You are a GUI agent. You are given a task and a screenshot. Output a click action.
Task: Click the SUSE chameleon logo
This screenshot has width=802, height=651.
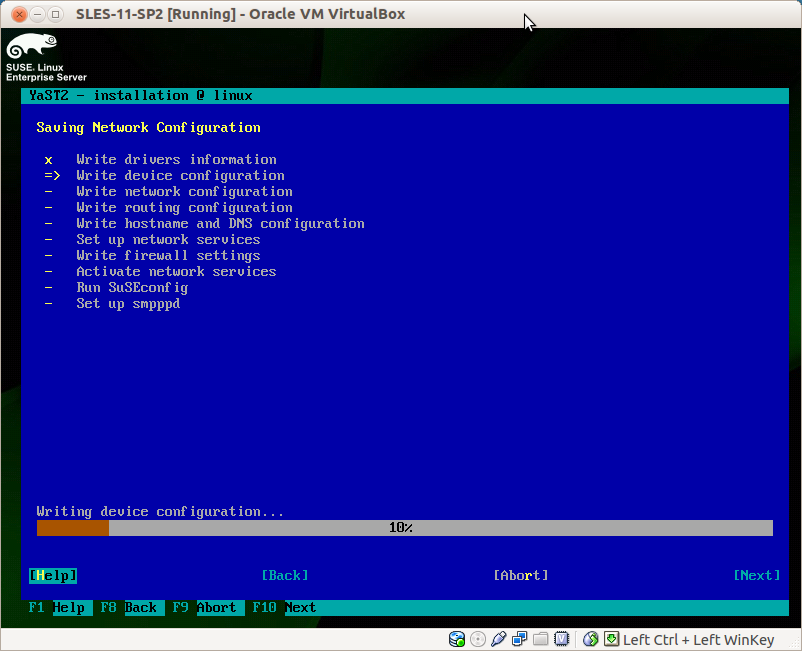(x=32, y=46)
